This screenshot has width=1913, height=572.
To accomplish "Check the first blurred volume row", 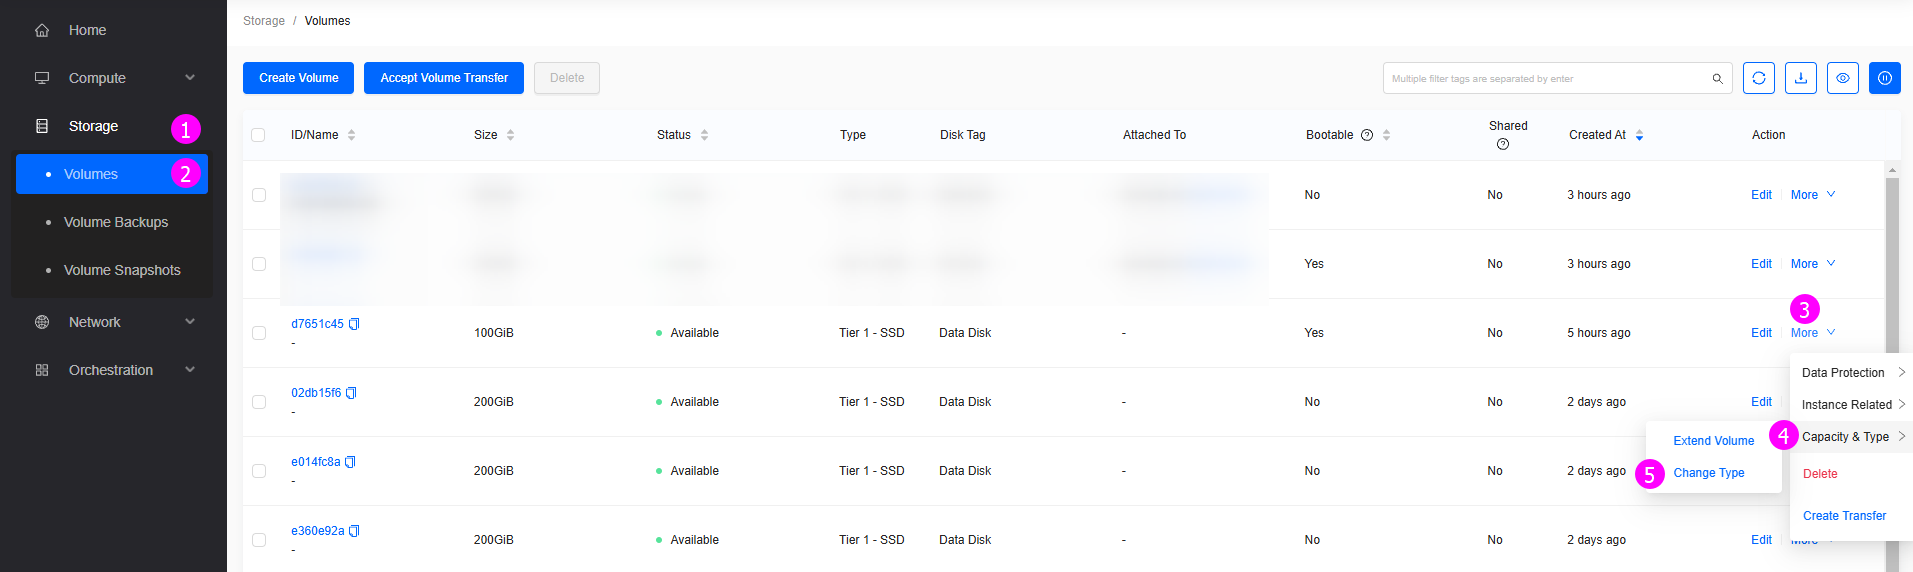I will pos(259,195).
